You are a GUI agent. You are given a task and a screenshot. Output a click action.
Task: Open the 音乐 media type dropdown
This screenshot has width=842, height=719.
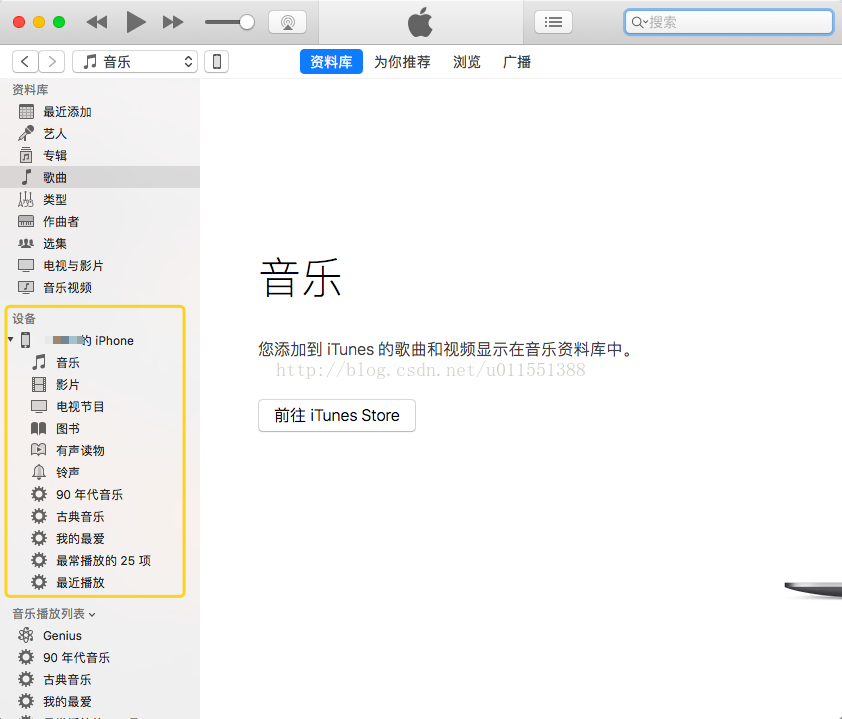pos(135,61)
